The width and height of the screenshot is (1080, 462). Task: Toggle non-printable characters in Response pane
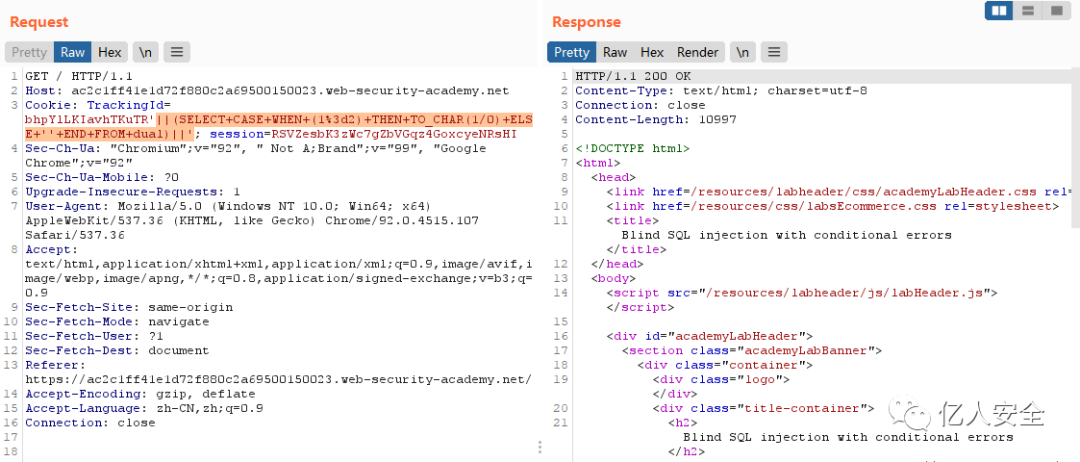click(742, 52)
